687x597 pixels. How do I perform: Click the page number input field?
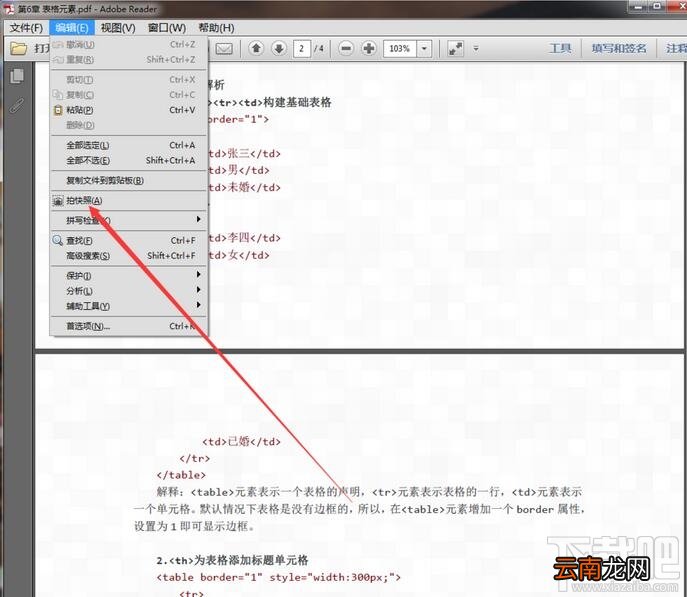[301, 48]
